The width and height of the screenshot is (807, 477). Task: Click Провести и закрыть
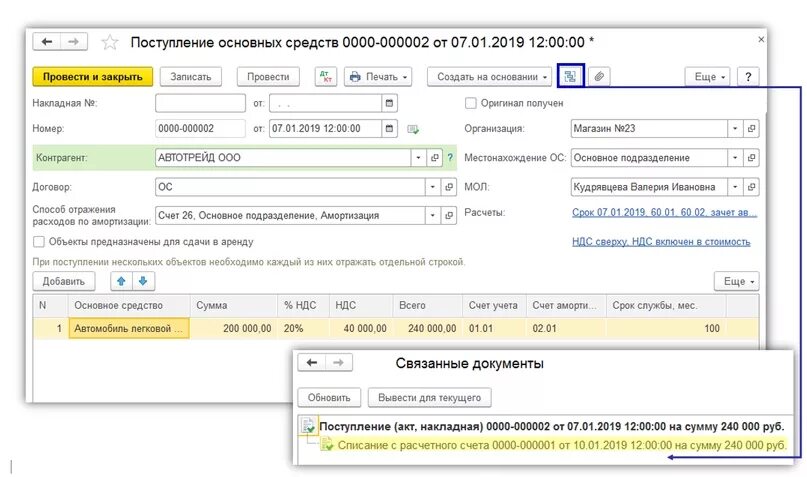click(x=93, y=77)
